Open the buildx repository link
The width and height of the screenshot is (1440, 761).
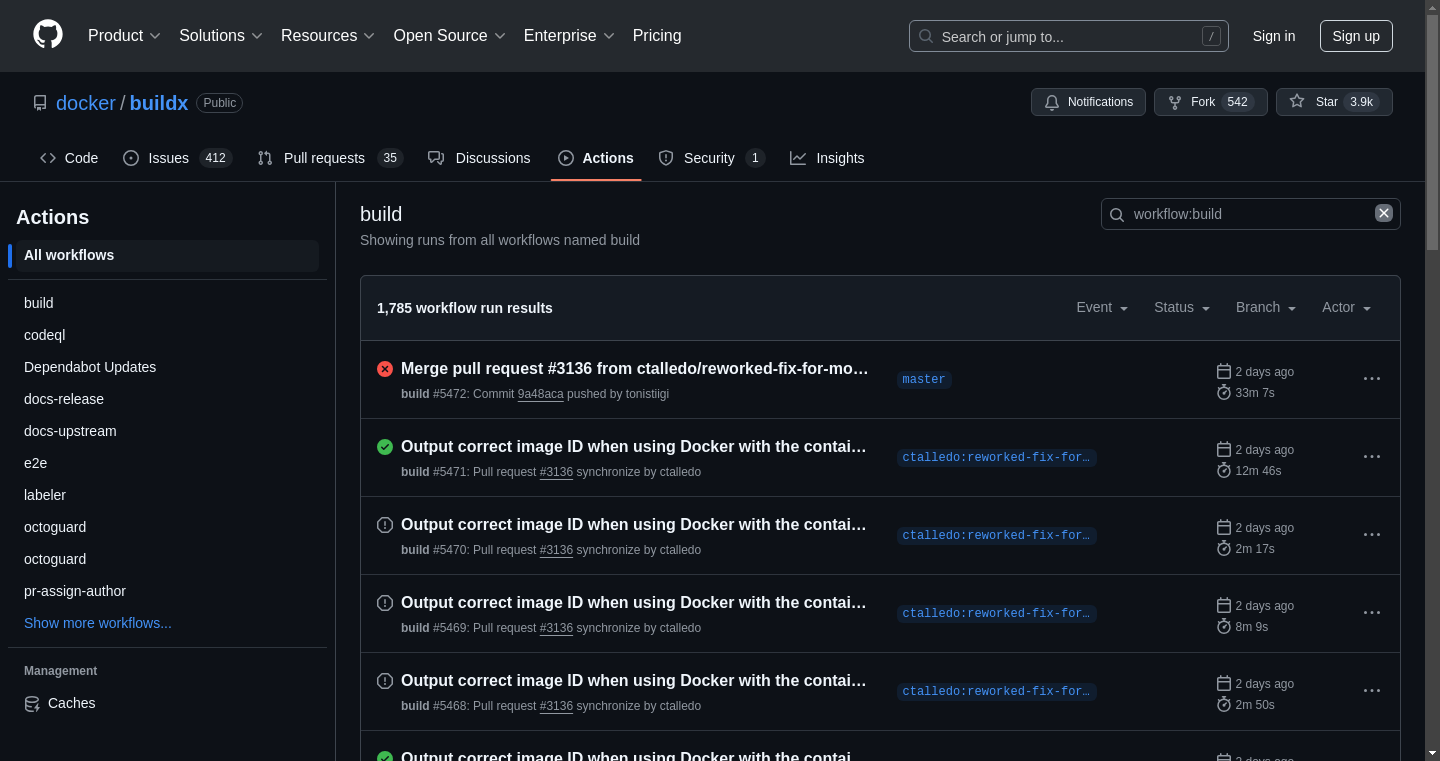159,102
